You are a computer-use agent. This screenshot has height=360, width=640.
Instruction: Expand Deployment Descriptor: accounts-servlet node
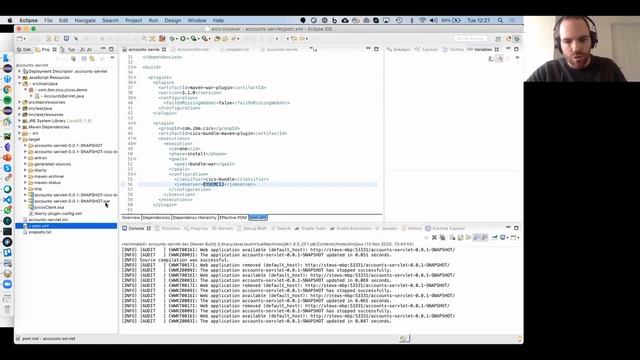click(19, 71)
